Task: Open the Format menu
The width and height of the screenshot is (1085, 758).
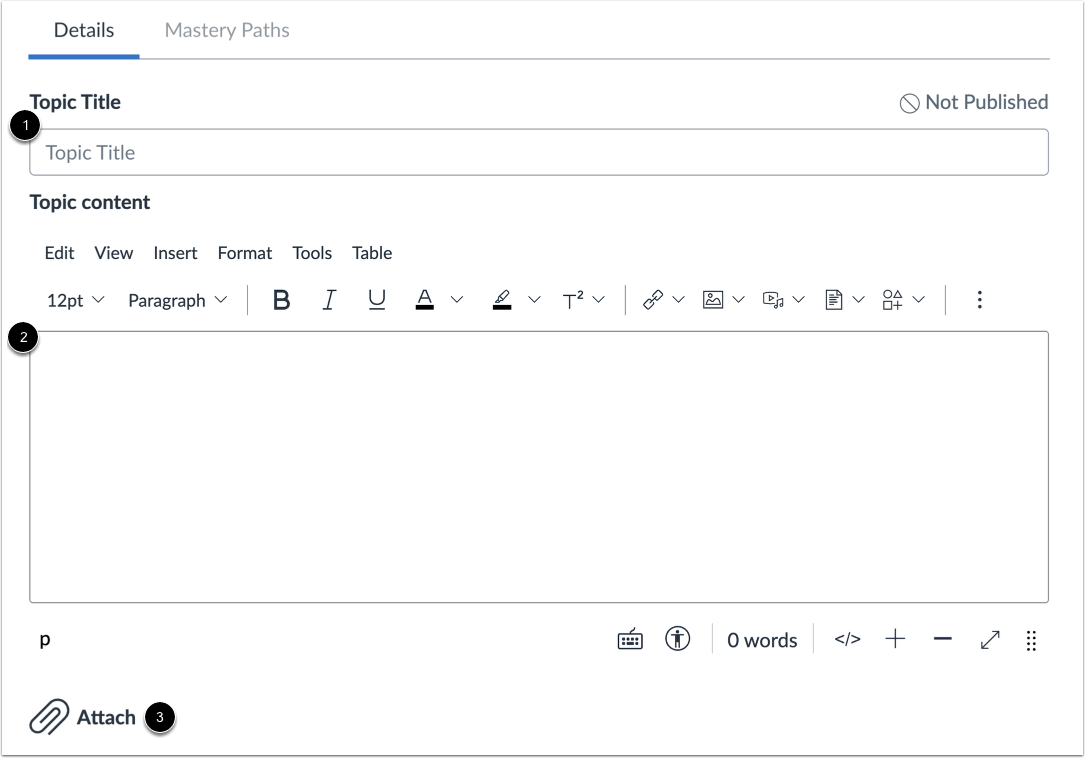Action: [244, 253]
